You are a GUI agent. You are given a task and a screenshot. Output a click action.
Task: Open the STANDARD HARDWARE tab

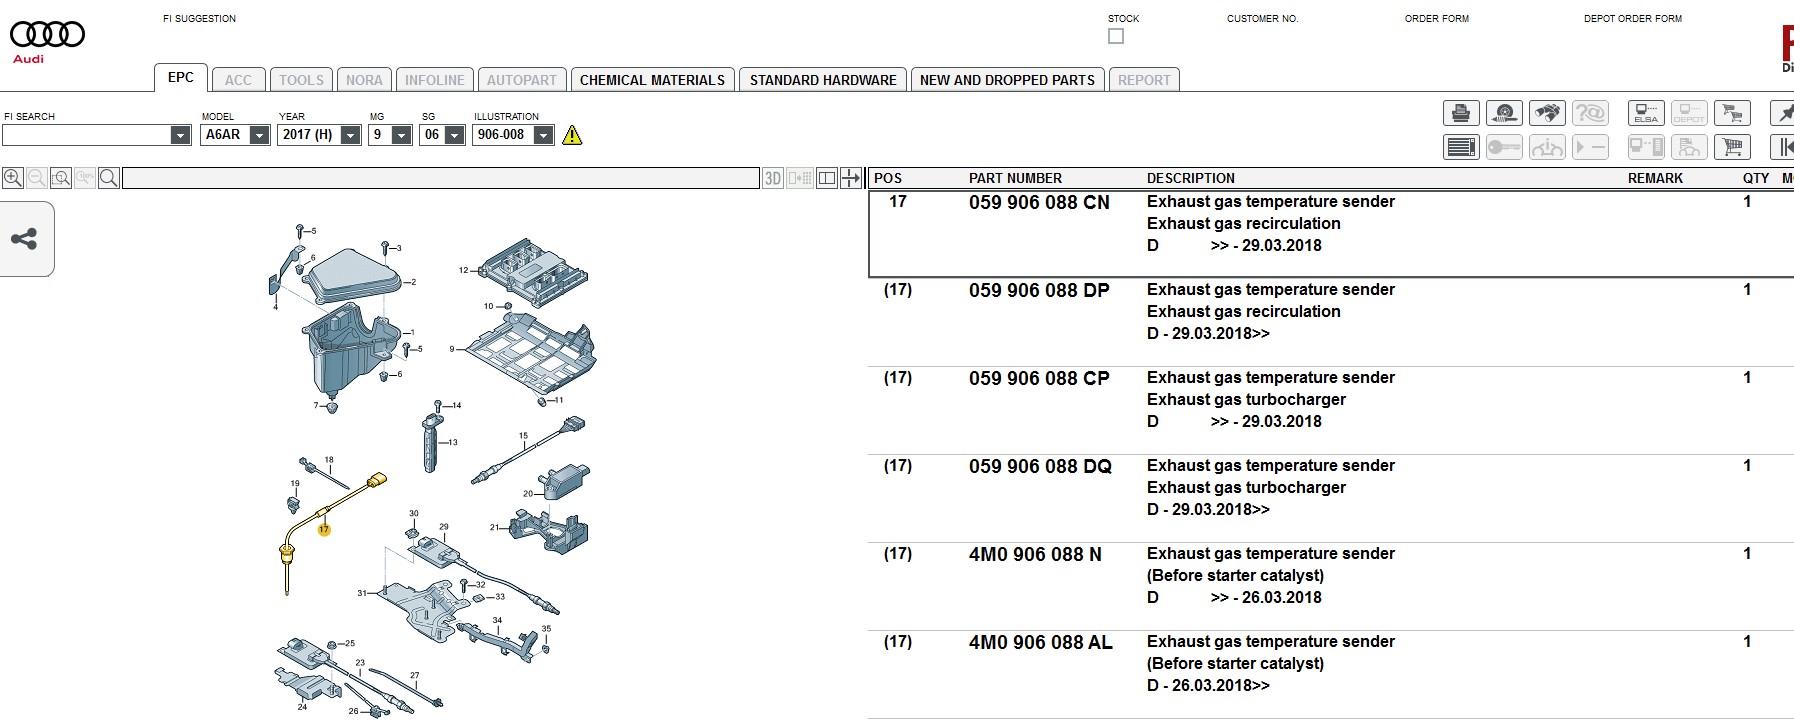[823, 80]
